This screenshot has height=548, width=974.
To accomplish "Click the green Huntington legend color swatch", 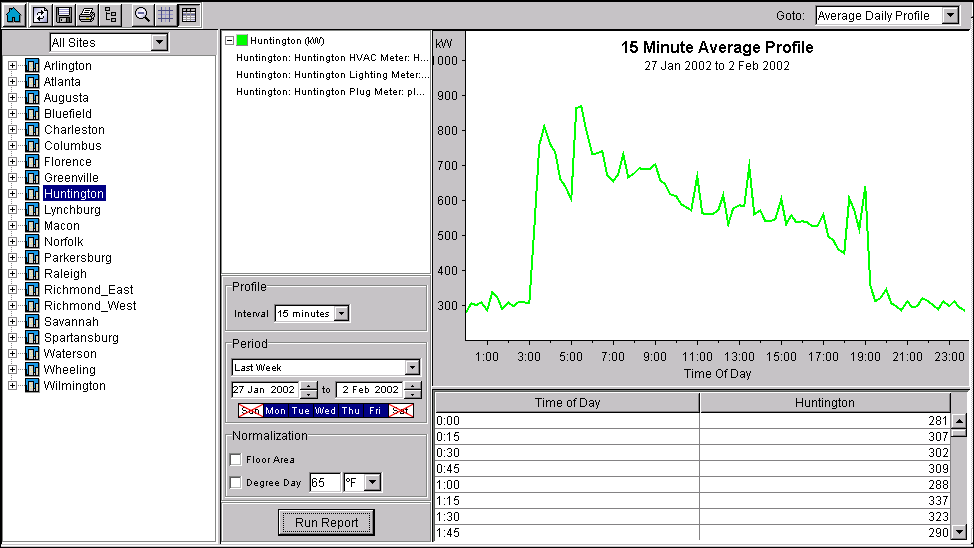I will click(242, 41).
